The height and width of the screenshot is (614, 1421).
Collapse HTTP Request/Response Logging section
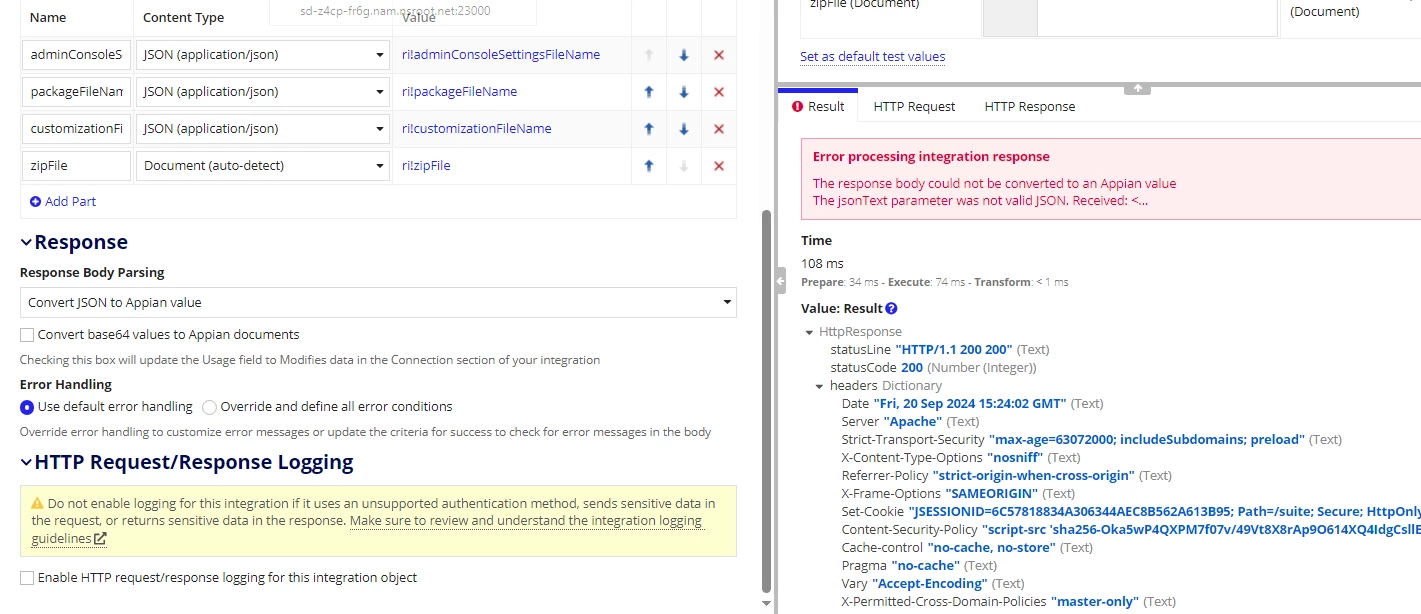[26, 462]
